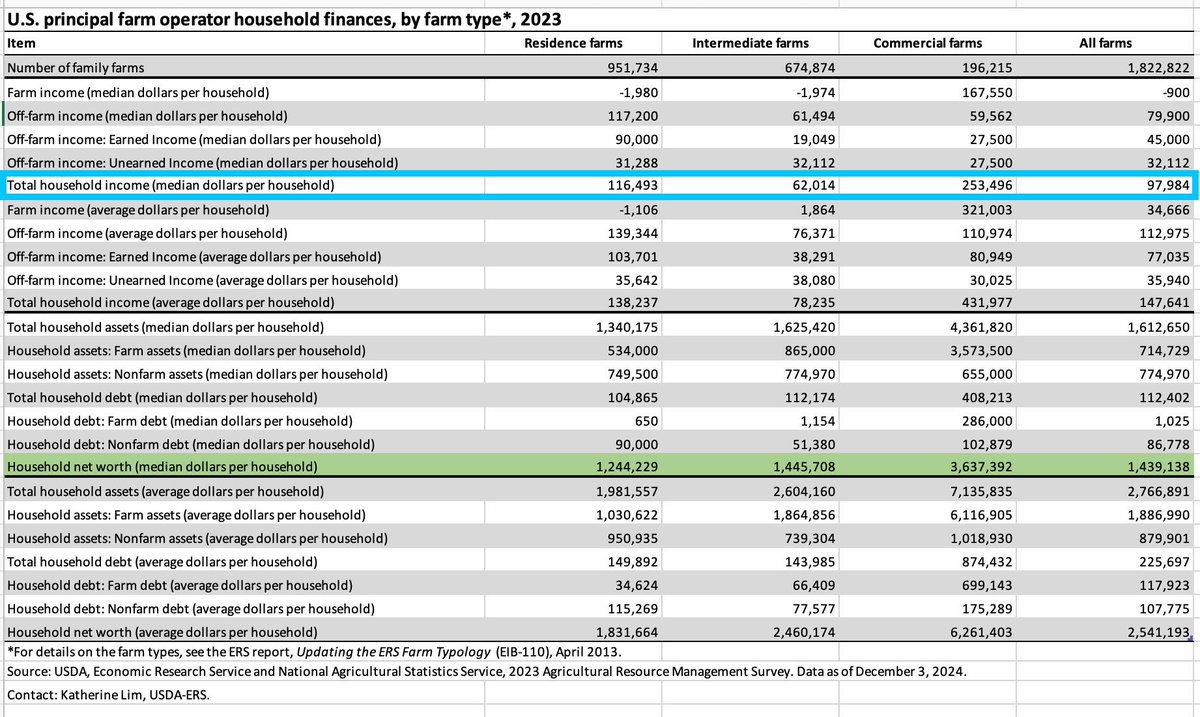Select 'Total household income (average dollars' row label
Viewport: 1200px width, 717px height.
tap(171, 302)
